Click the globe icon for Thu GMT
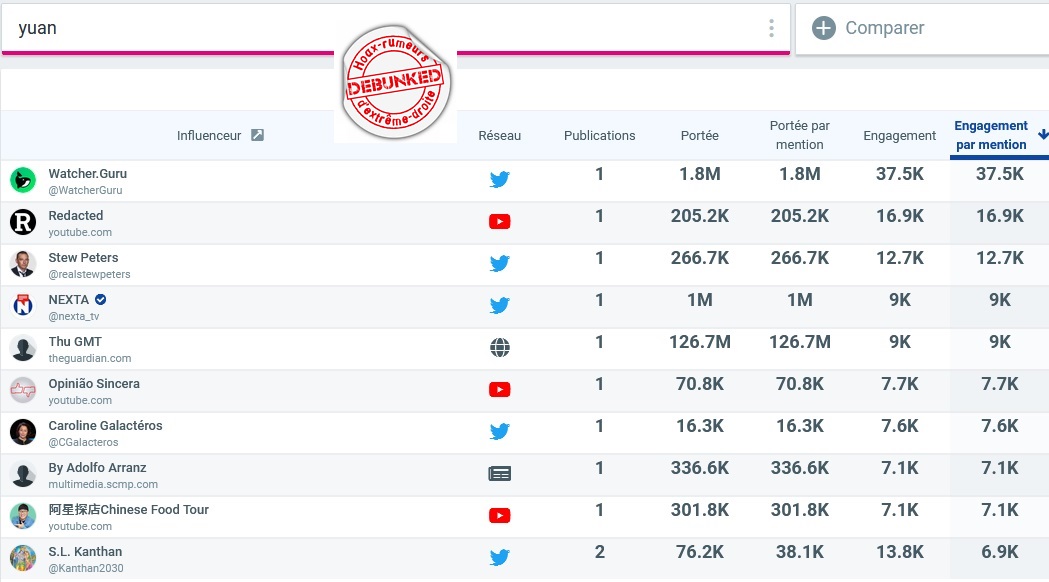 click(x=500, y=347)
